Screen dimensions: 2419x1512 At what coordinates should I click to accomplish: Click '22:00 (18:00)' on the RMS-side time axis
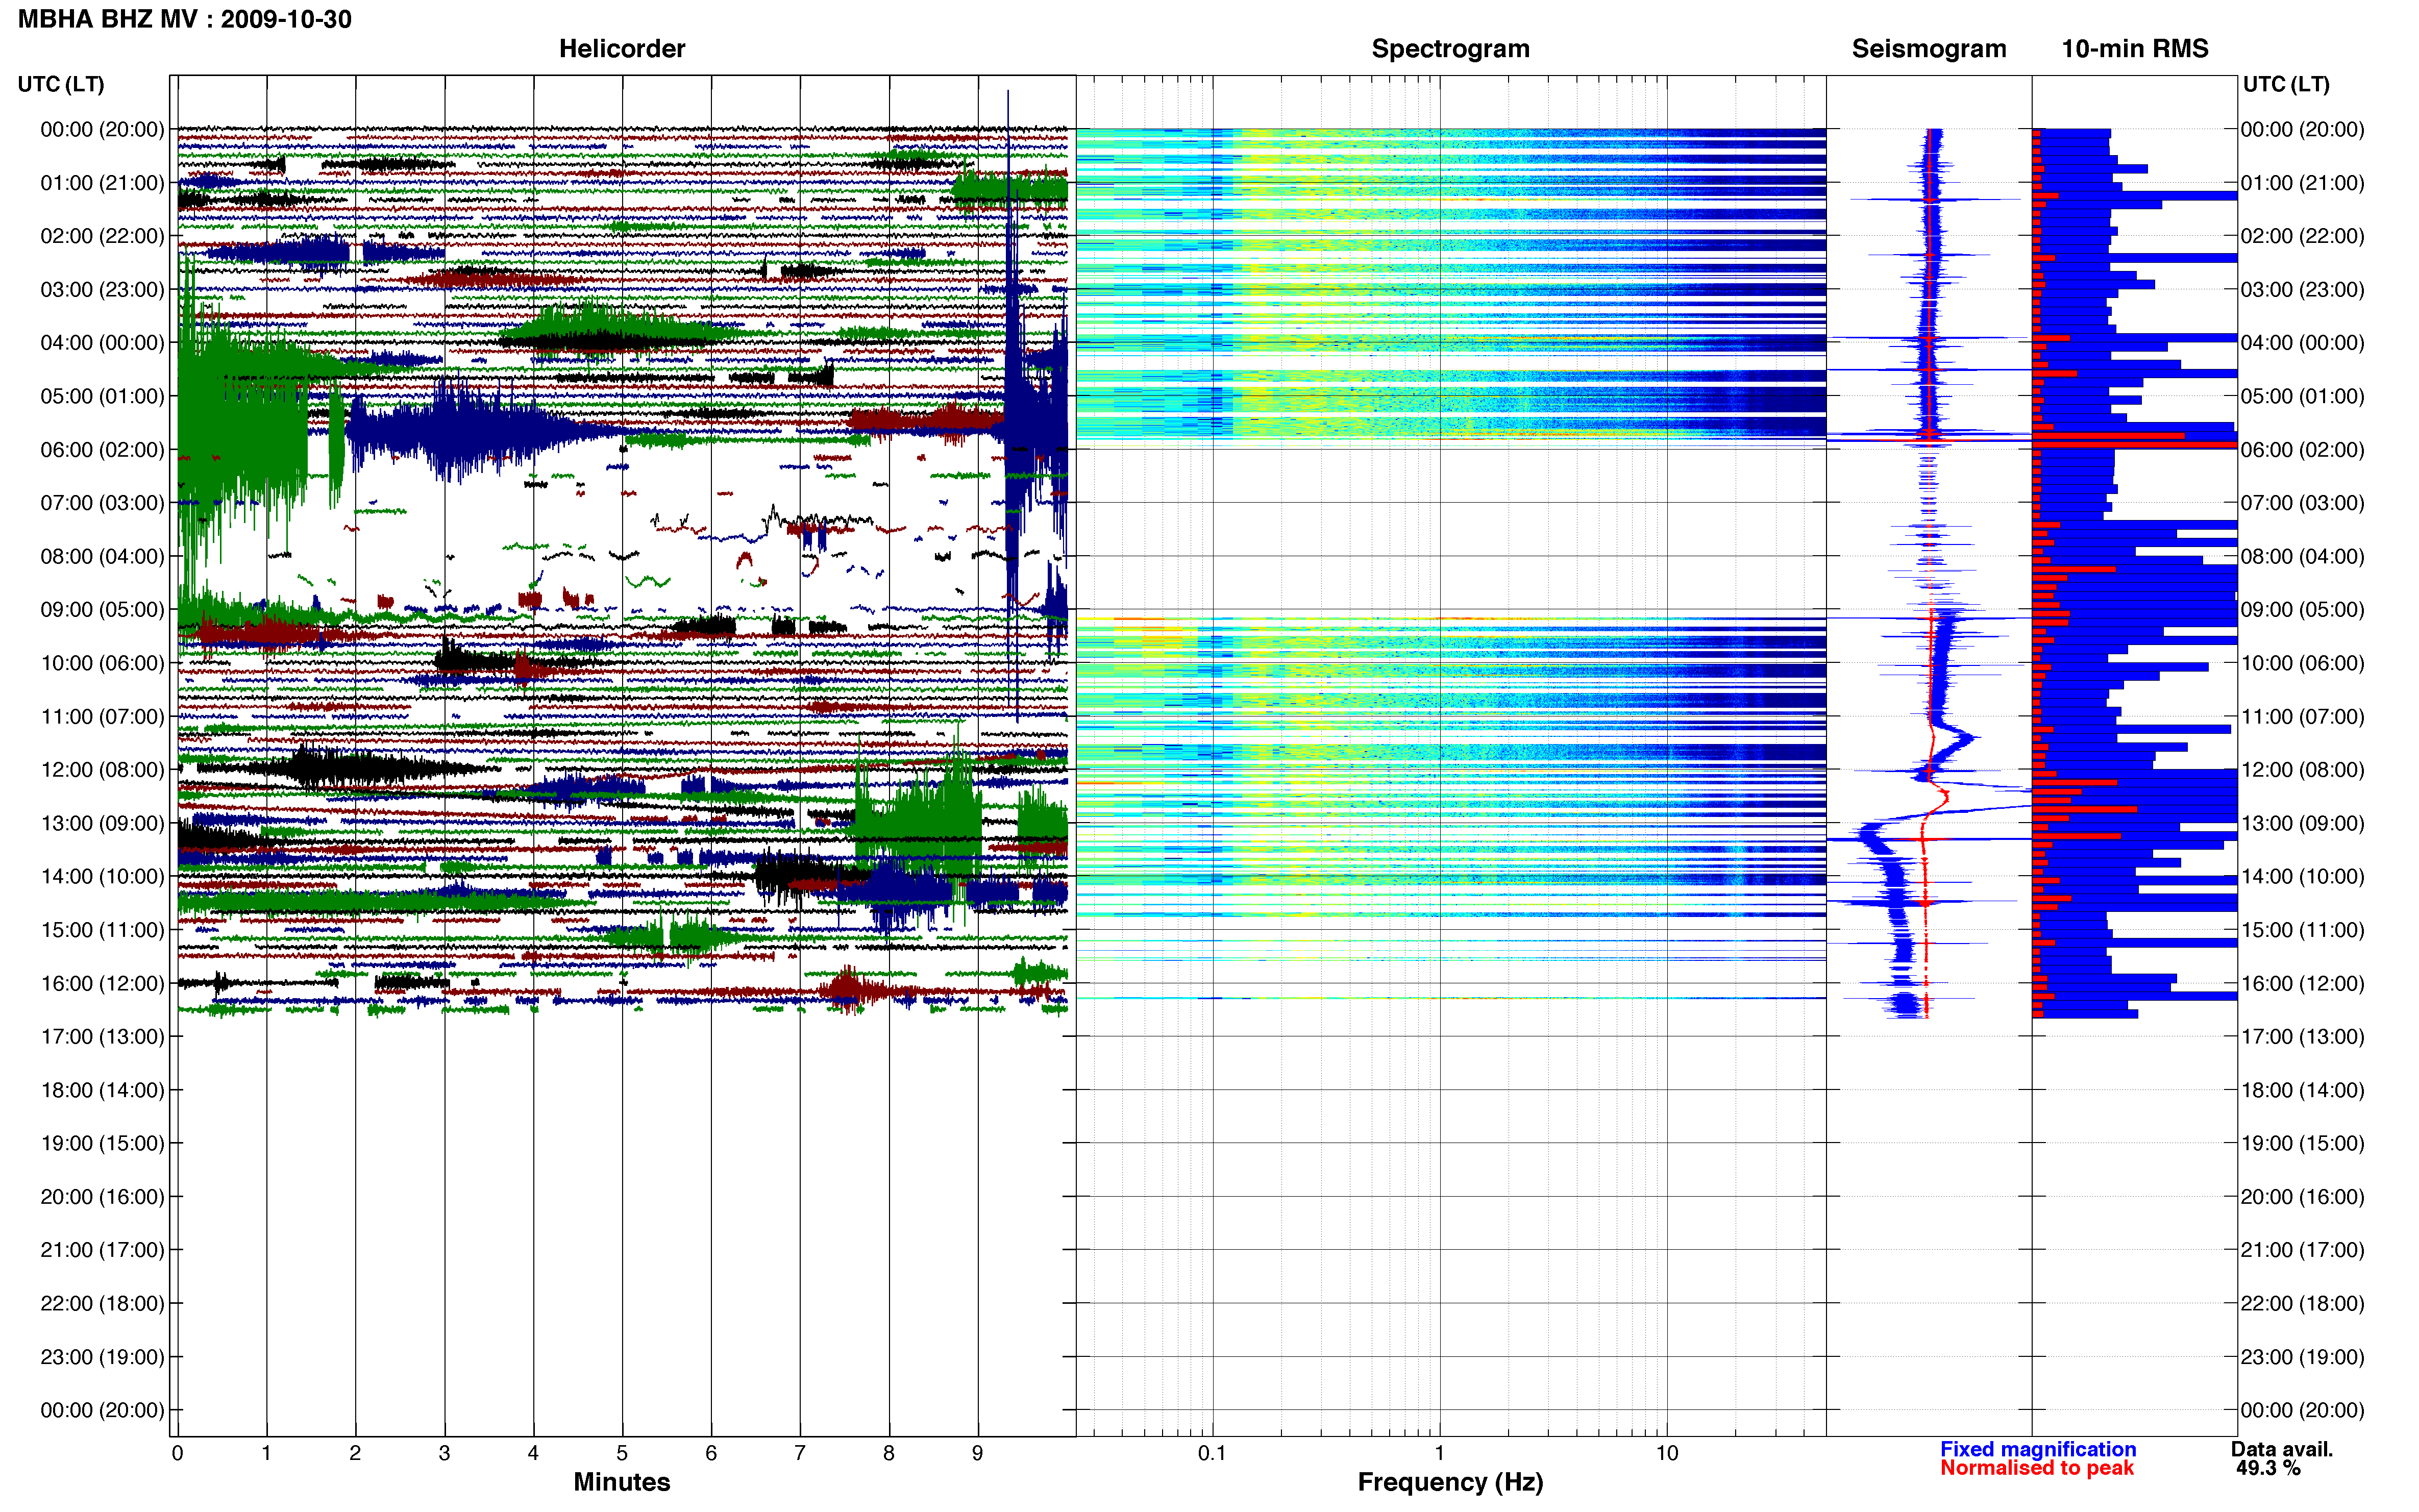[x=2302, y=1303]
